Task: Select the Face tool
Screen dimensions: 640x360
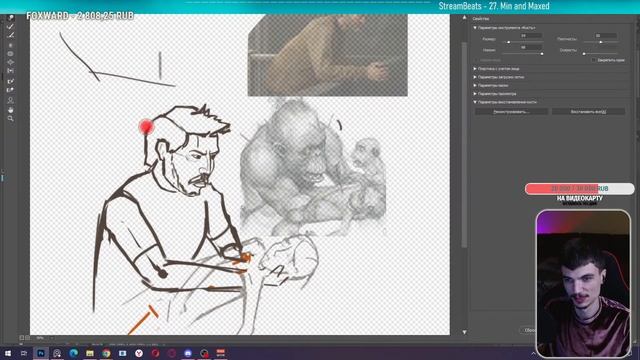Action: tap(11, 100)
